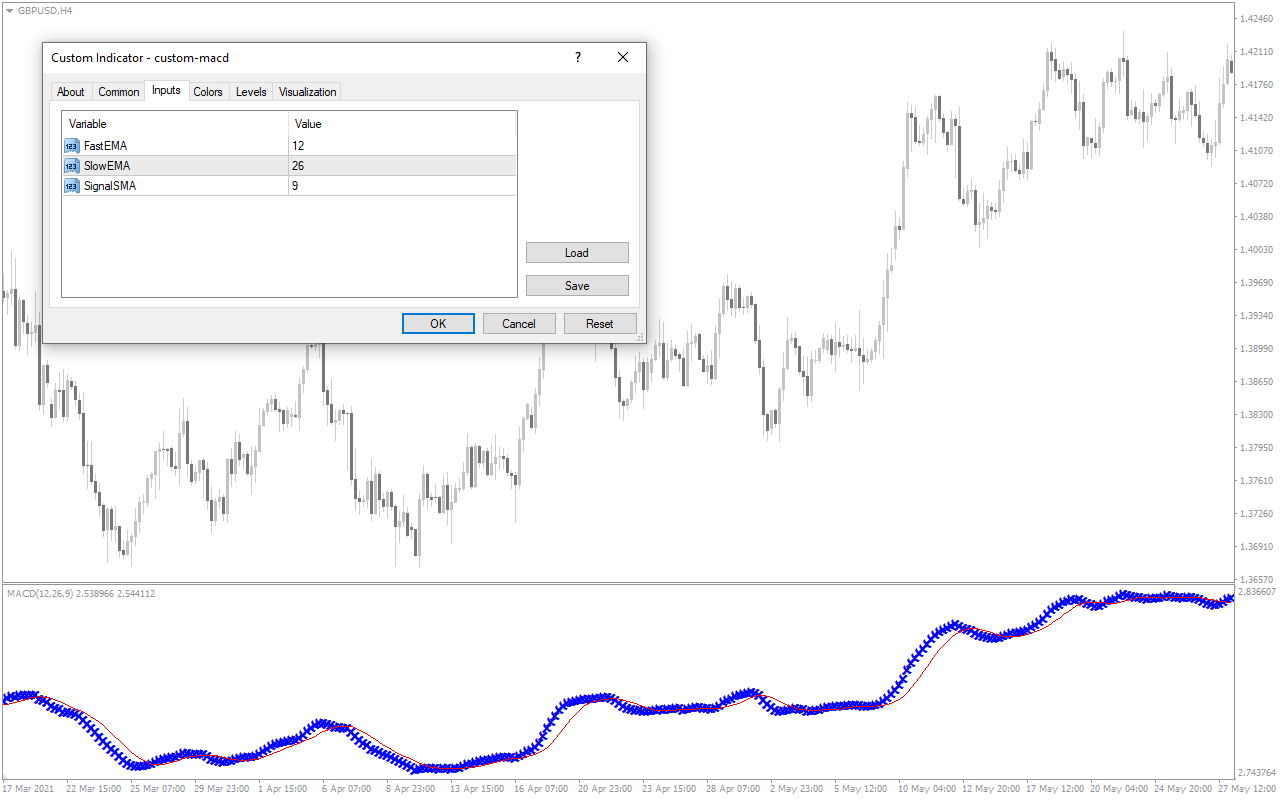Confirm with the OK button
This screenshot has width=1280, height=800.
(438, 324)
